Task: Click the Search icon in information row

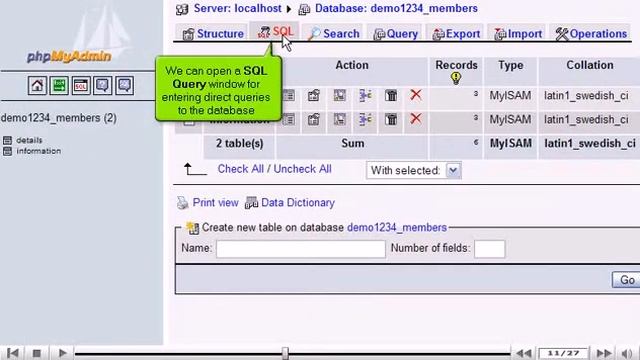Action: [340, 120]
